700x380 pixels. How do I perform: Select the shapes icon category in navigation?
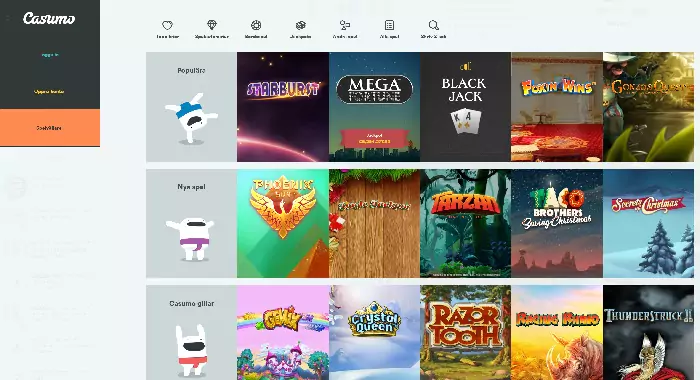pyautogui.click(x=345, y=25)
